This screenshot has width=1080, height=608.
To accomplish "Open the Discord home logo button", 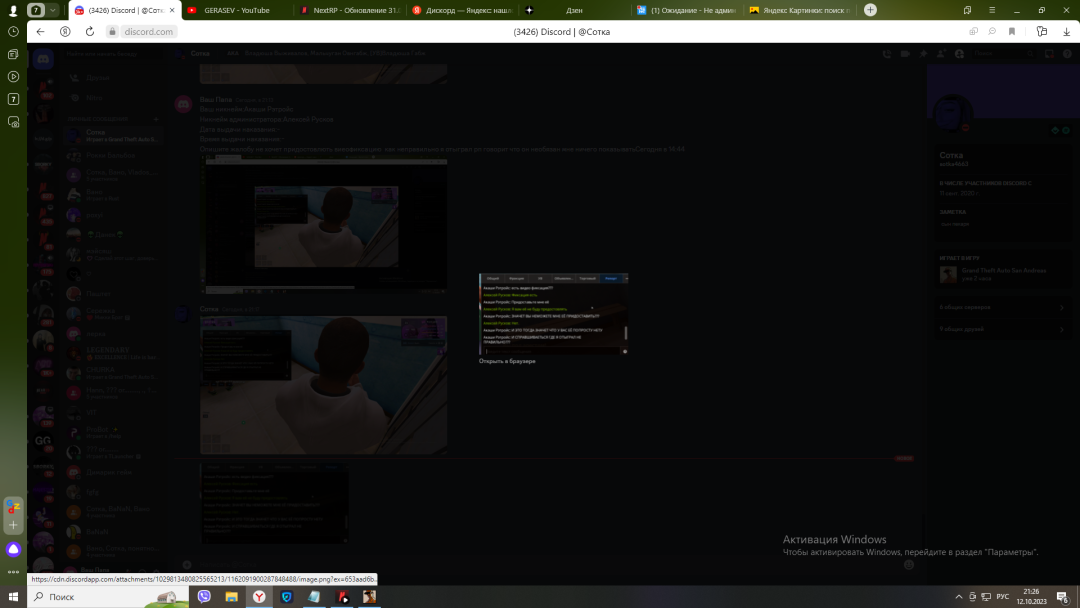I will point(43,59).
